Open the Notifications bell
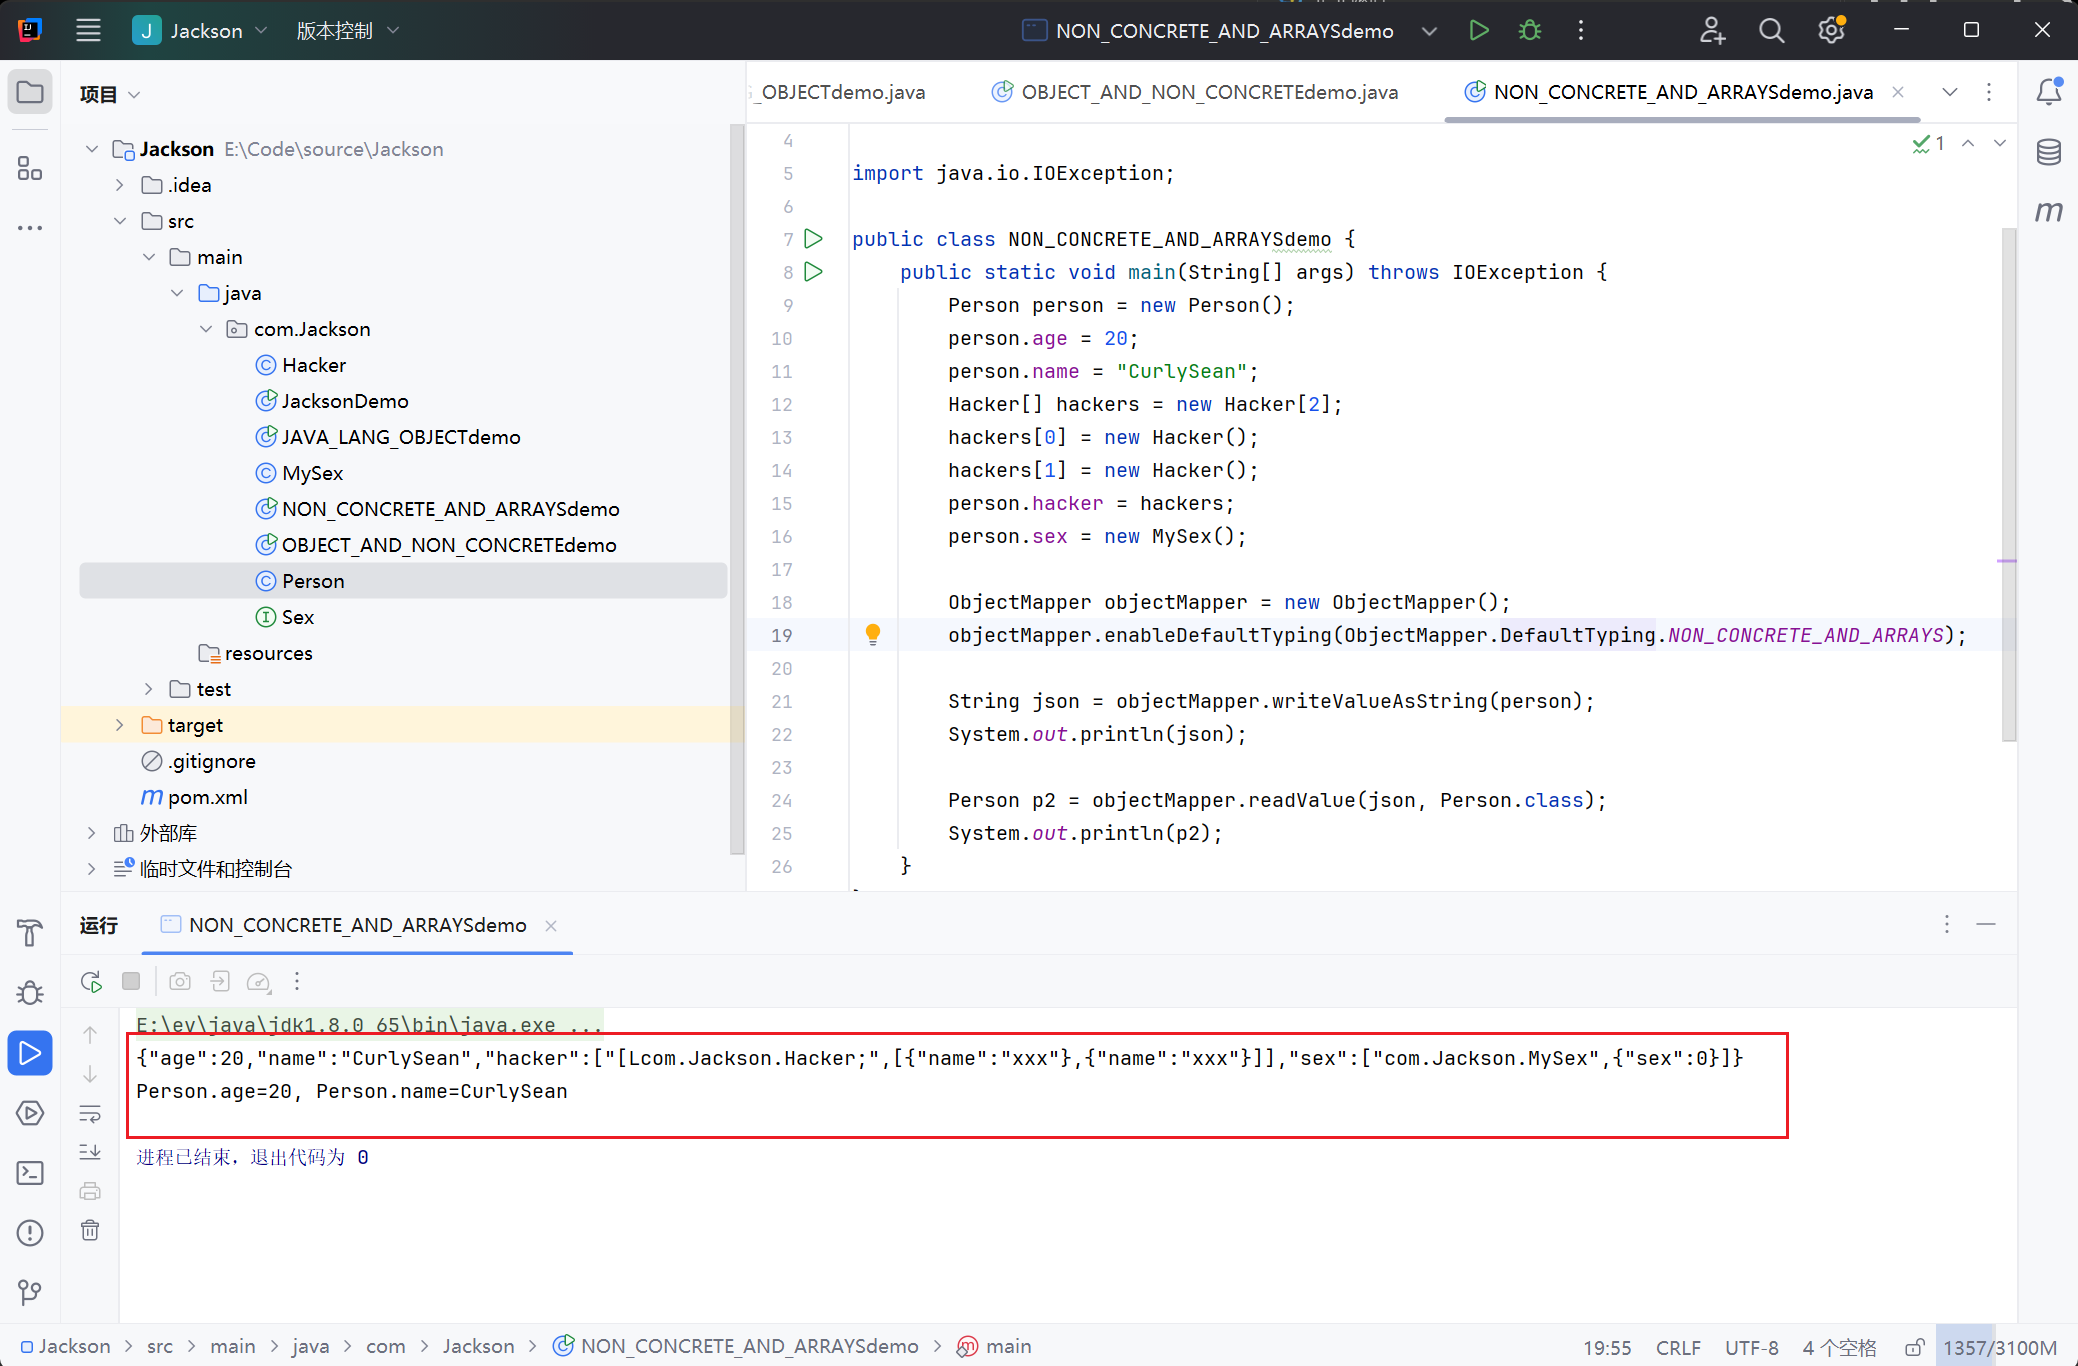This screenshot has height=1366, width=2078. point(2048,92)
